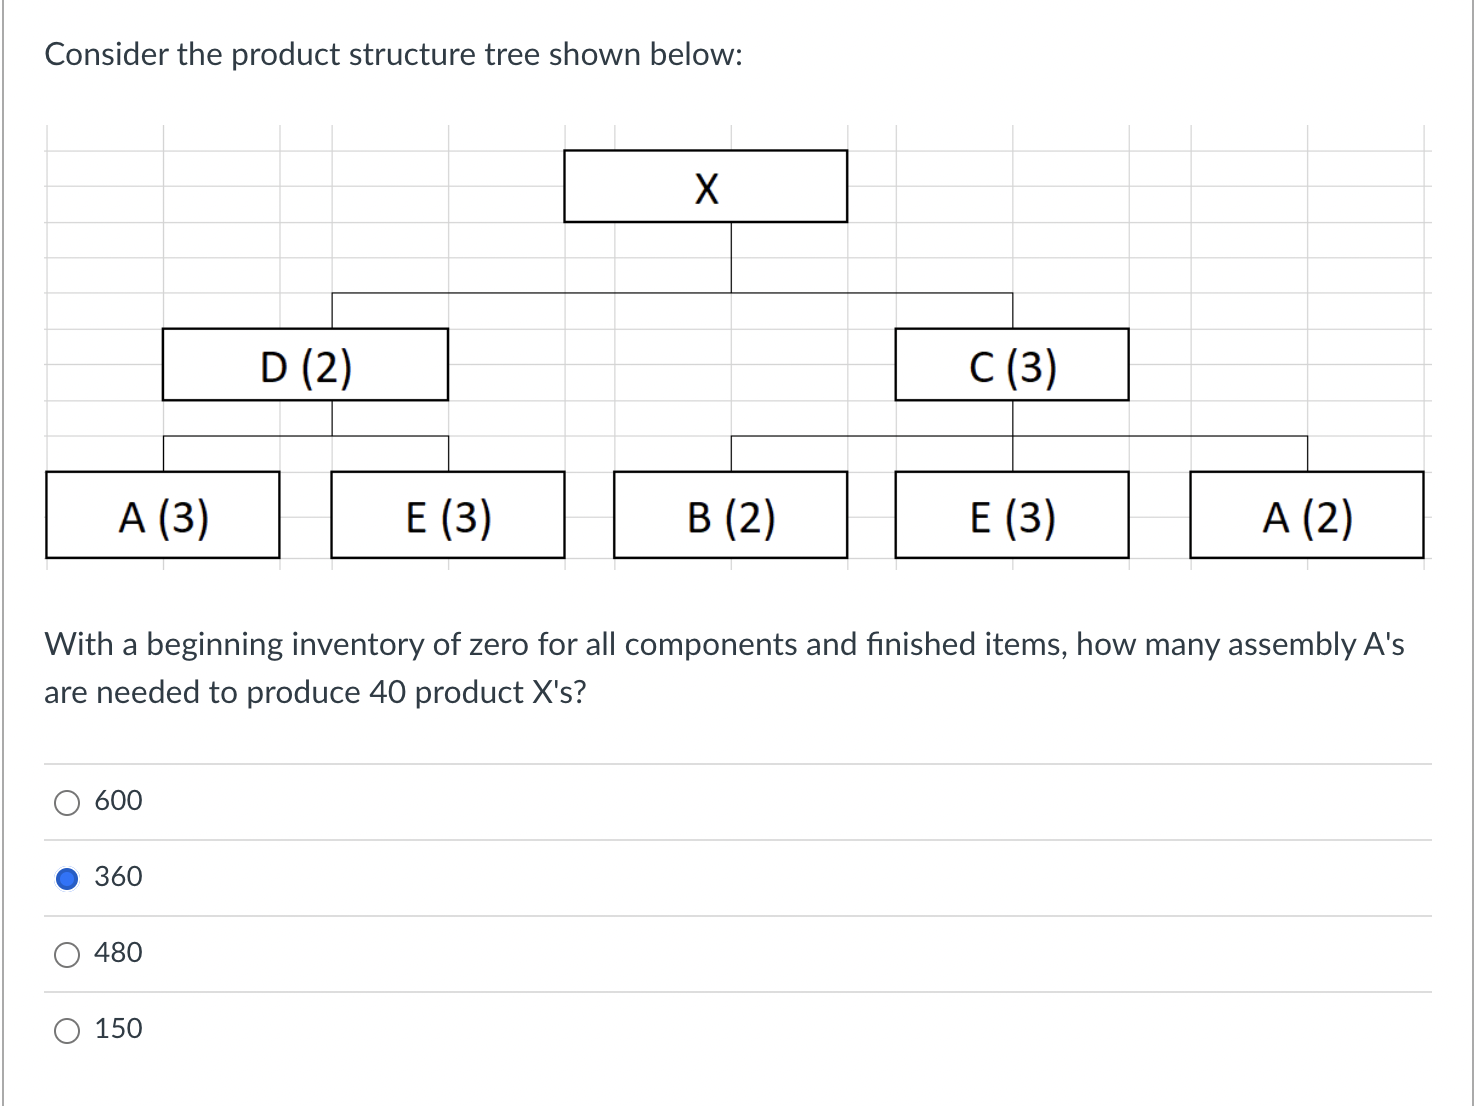Click the X node at the tree top
The height and width of the screenshot is (1106, 1476).
[705, 187]
